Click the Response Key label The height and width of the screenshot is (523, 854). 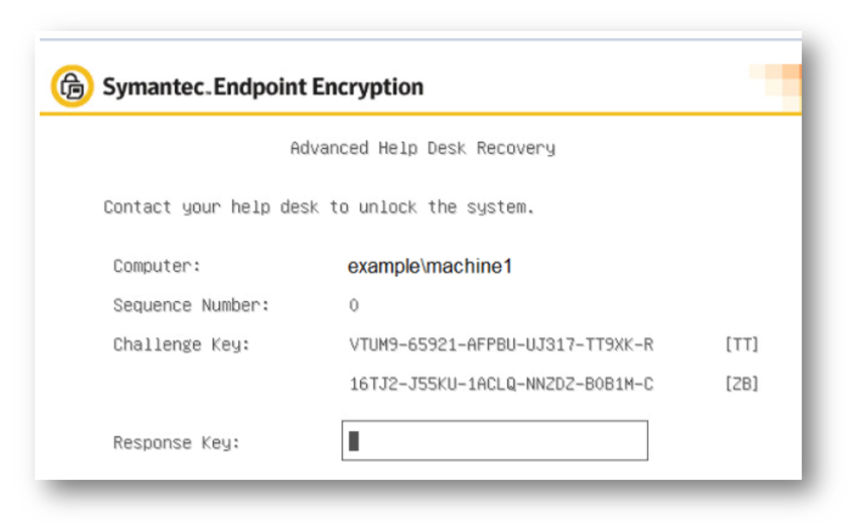176,442
